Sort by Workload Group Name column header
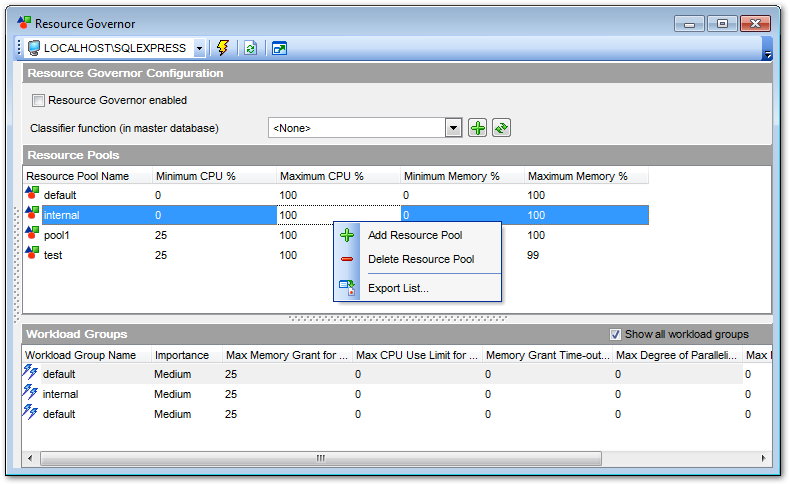This screenshot has height=485, width=790. click(86, 355)
